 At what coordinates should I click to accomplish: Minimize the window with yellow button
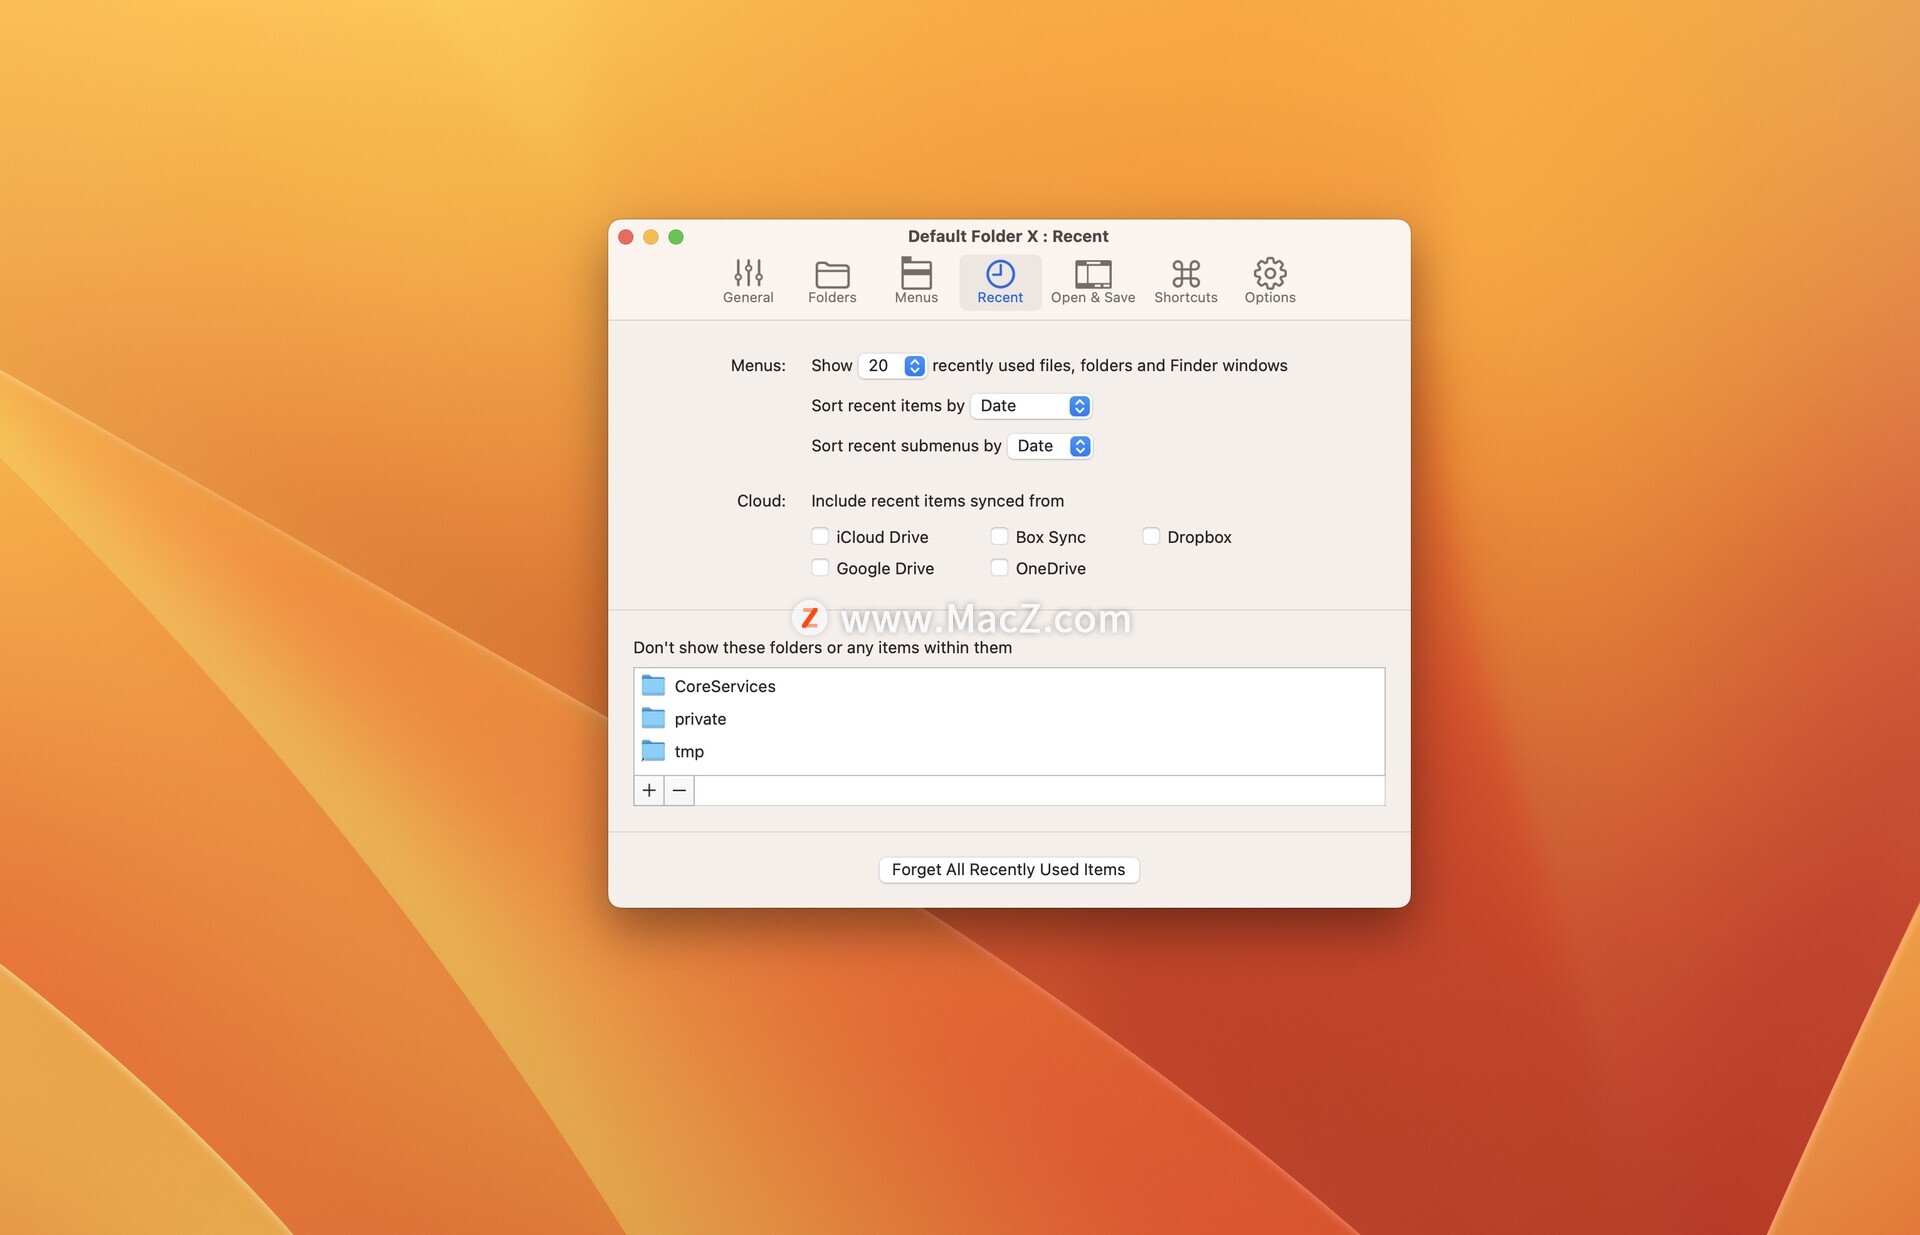[x=651, y=237]
